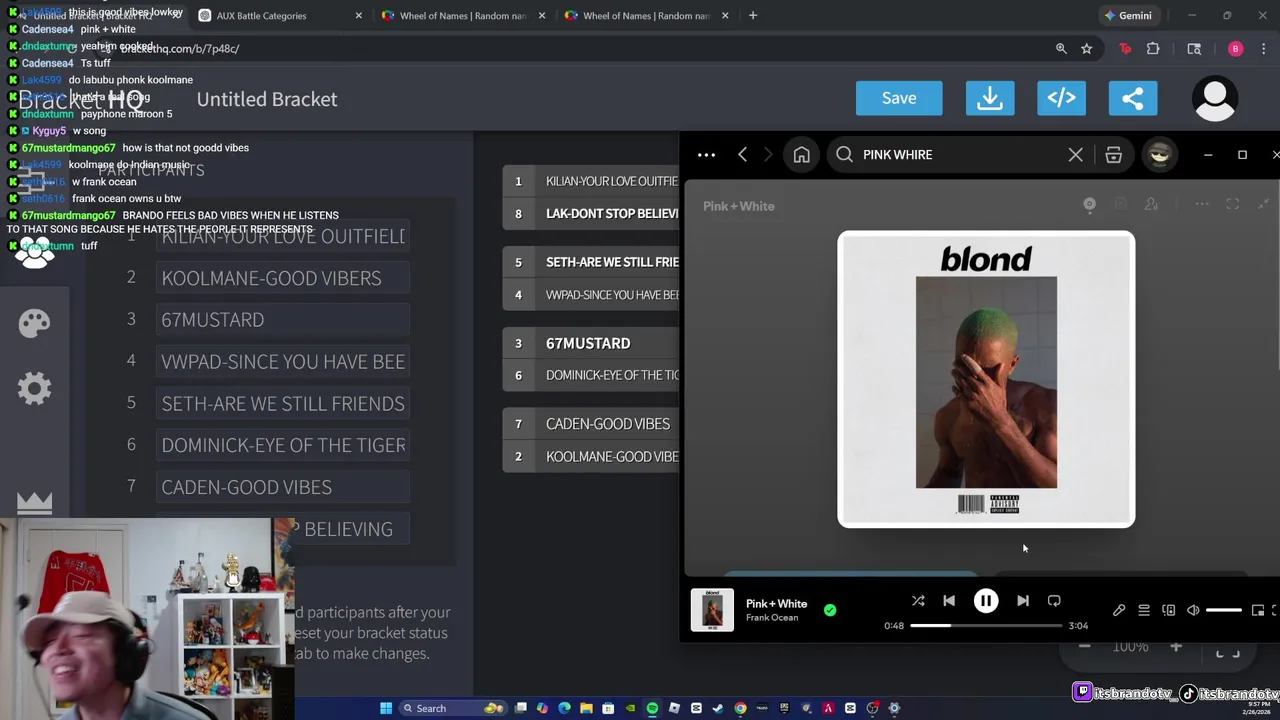Open the lyrics microphone view in Spotify

pos(1119,610)
